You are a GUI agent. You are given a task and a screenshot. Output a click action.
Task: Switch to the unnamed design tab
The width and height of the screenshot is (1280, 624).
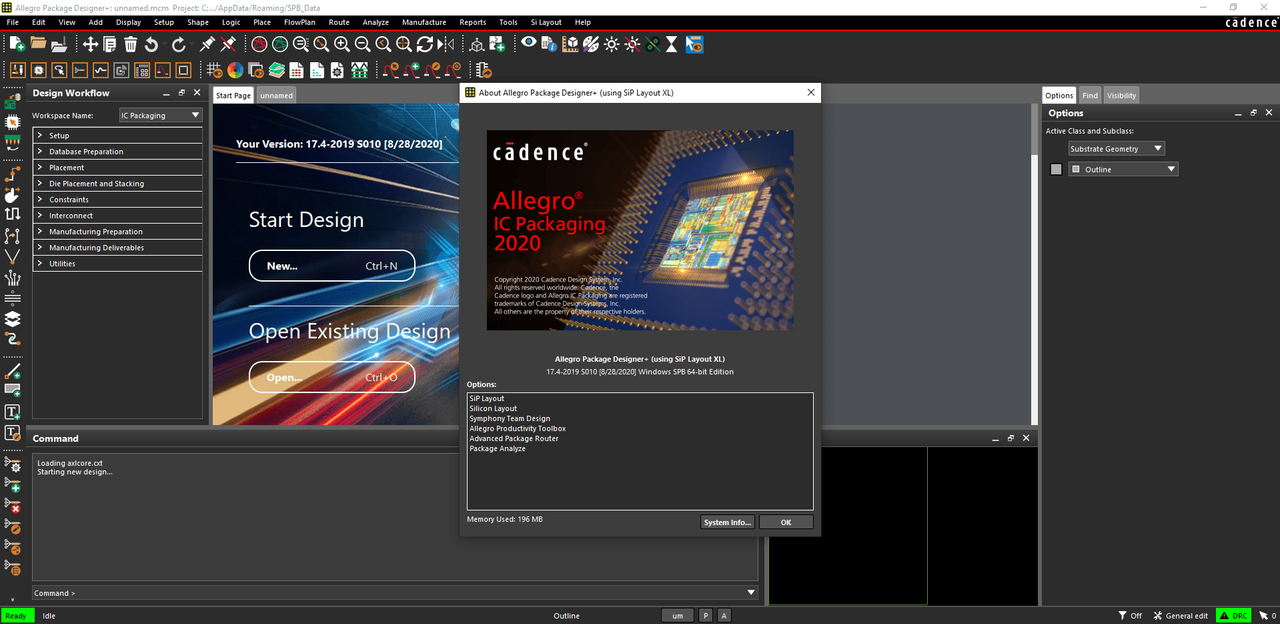click(x=276, y=95)
